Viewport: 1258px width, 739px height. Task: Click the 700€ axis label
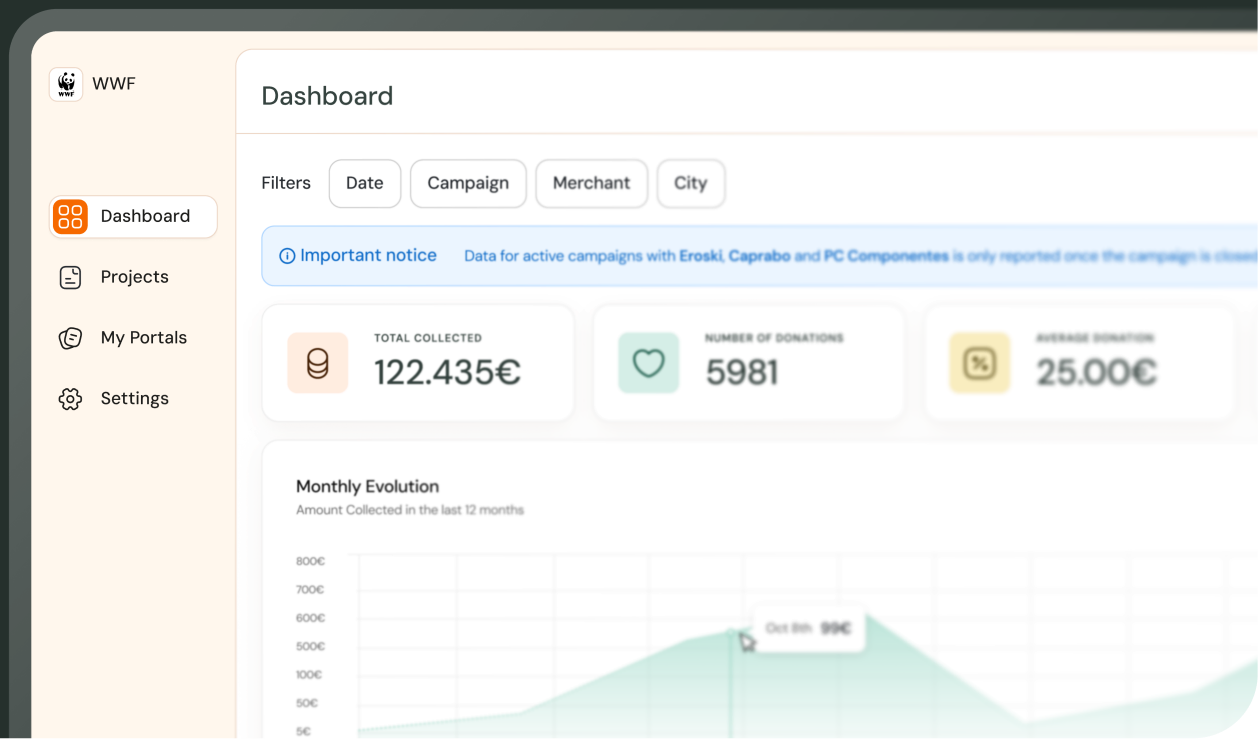click(x=310, y=590)
